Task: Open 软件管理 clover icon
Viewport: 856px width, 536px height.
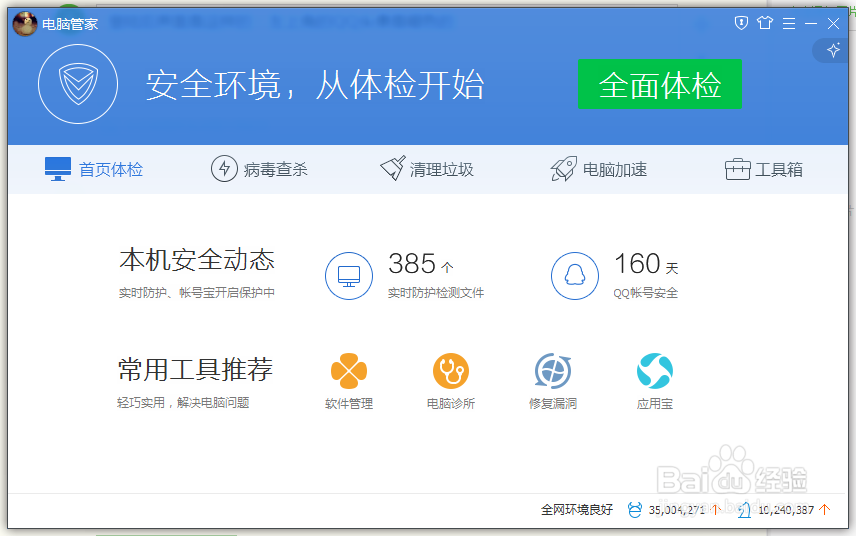Action: [x=349, y=371]
